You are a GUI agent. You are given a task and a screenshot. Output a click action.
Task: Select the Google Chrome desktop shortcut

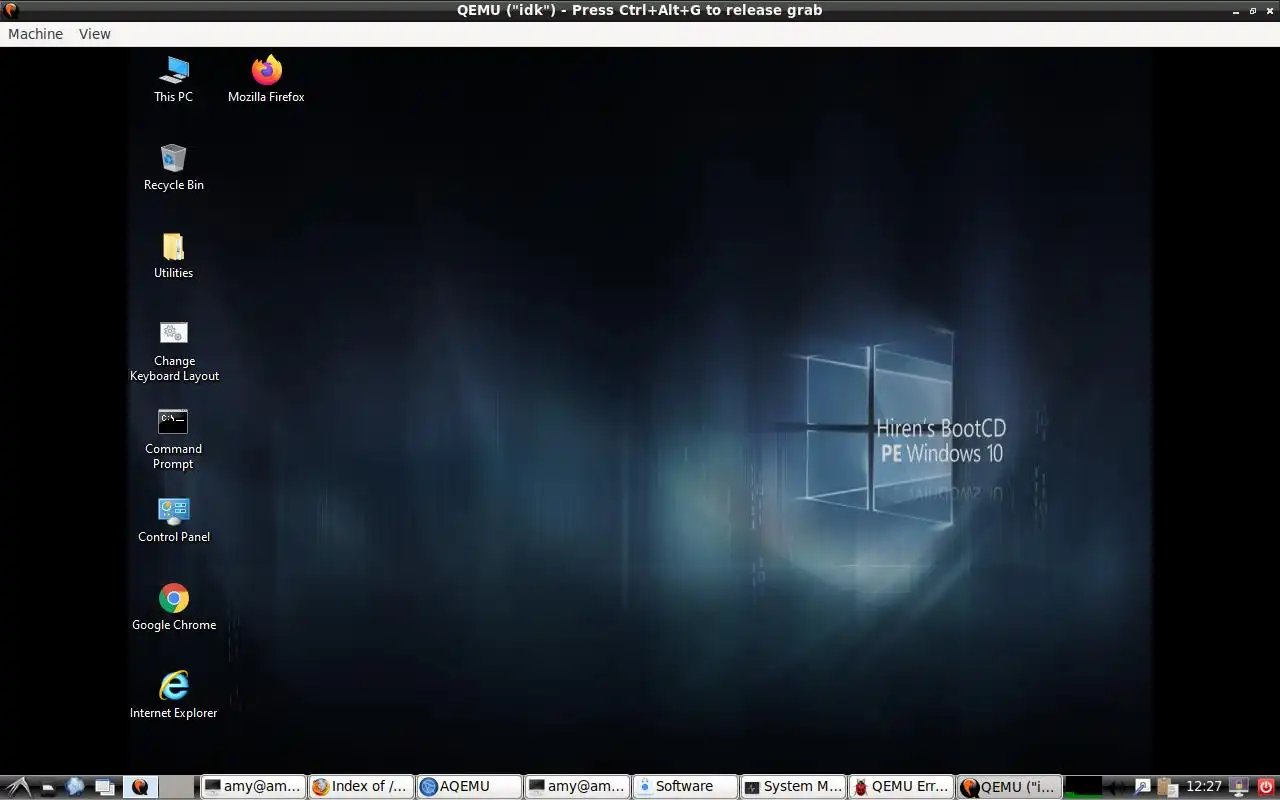[174, 608]
